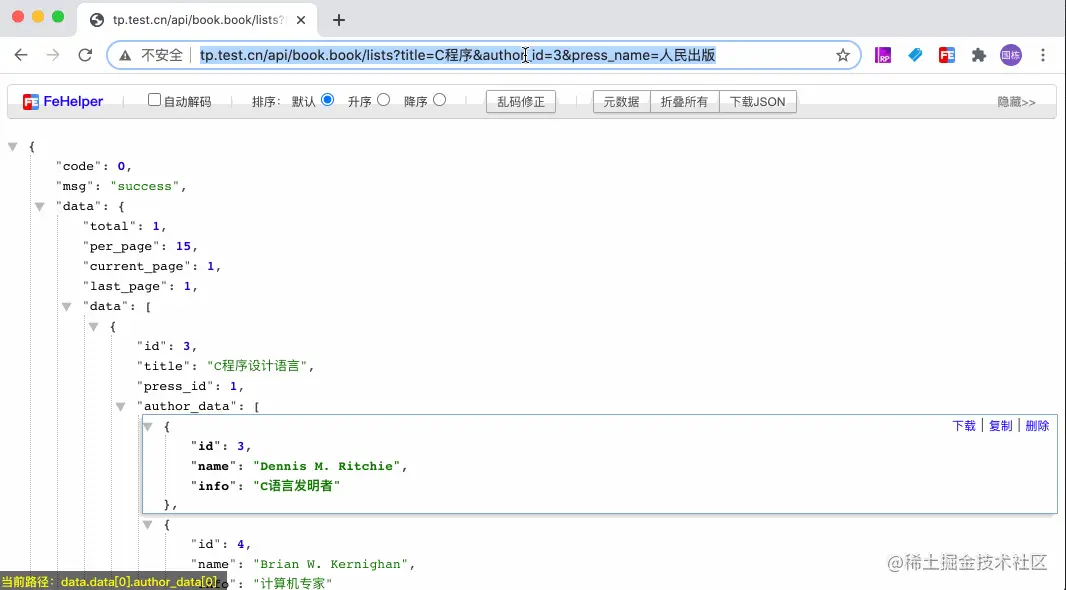Viewport: 1066px width, 590px height.
Task: Click the 下载JSON button
Action: [x=758, y=100]
